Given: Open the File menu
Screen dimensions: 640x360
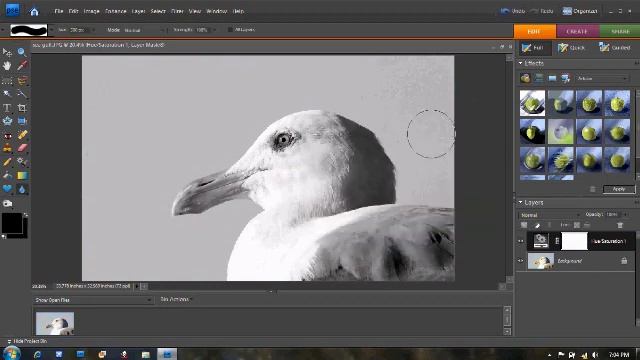Looking at the screenshot, I should (x=59, y=11).
